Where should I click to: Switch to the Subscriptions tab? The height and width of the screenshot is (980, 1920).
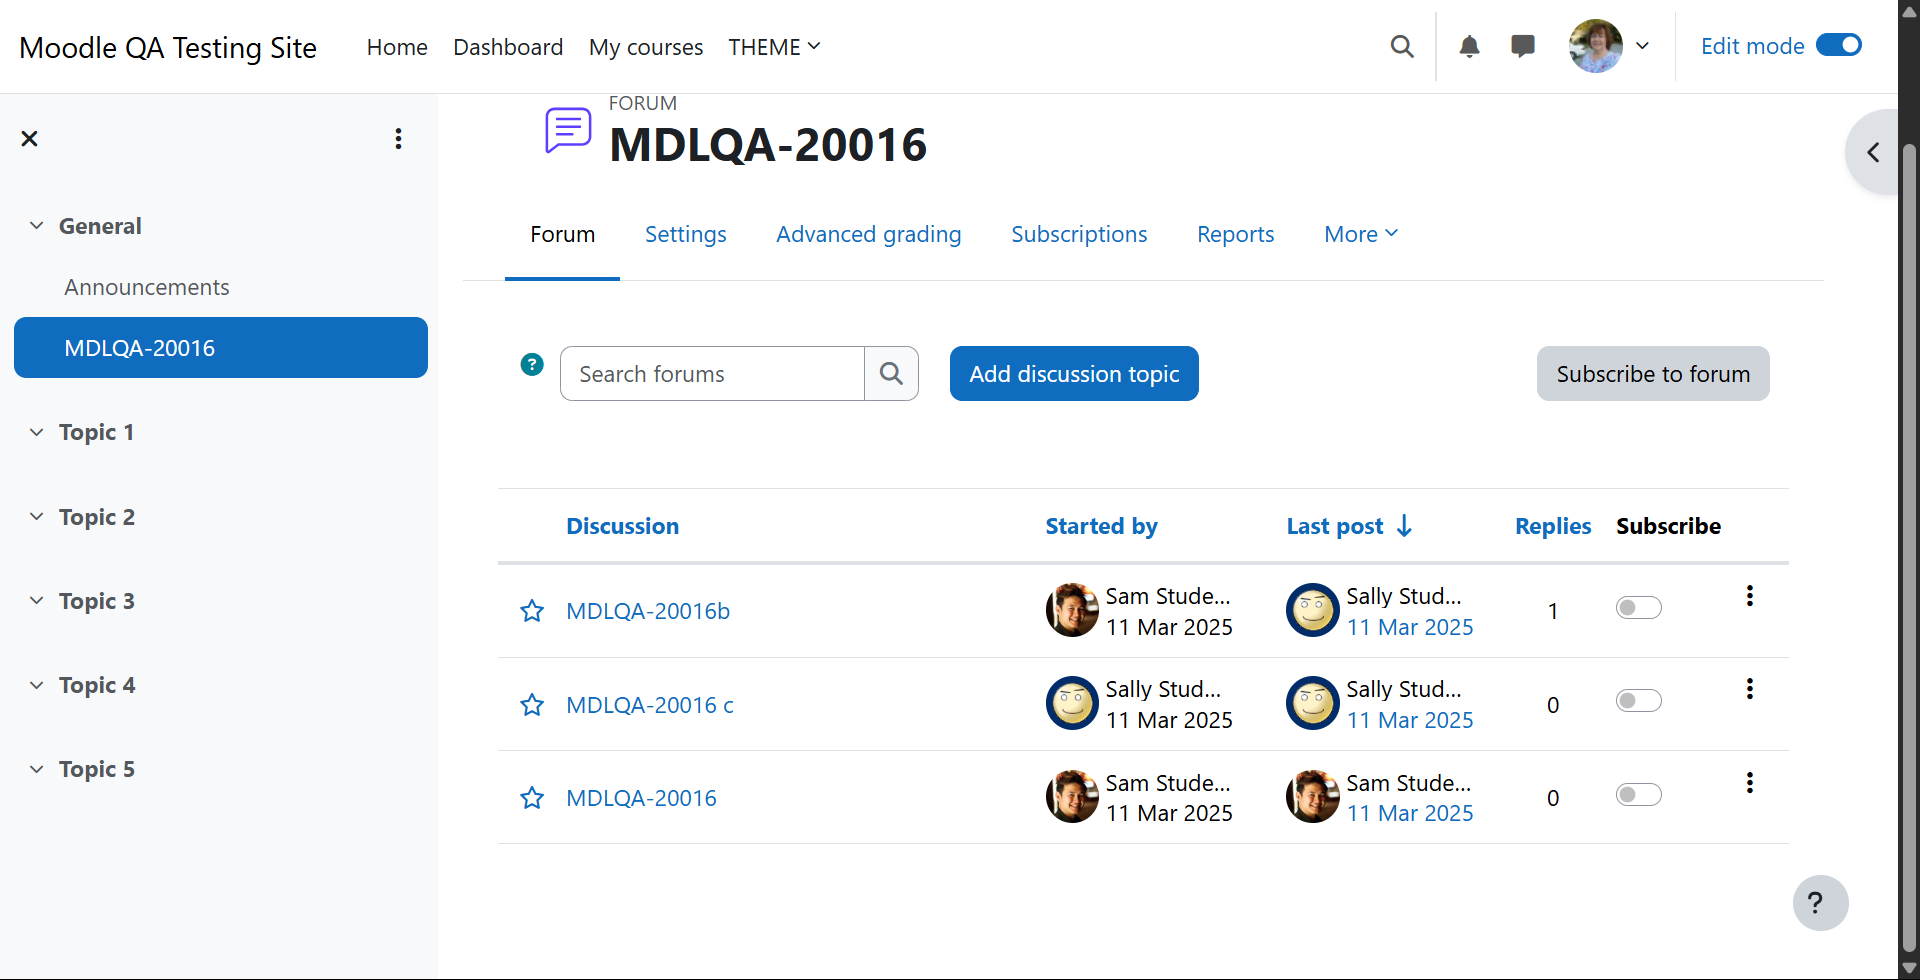tap(1079, 234)
